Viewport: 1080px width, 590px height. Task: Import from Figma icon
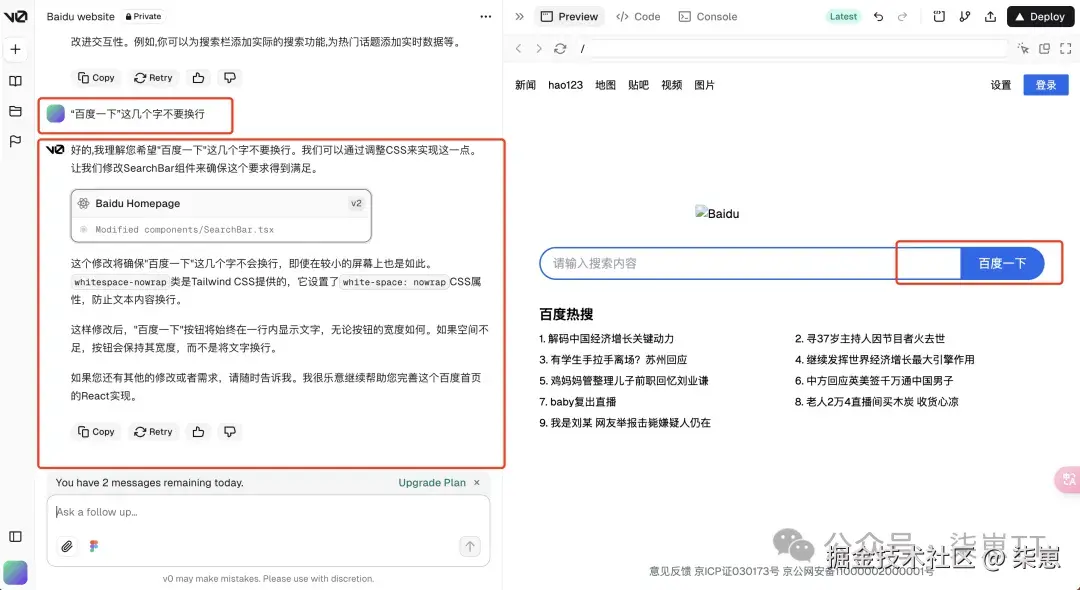pyautogui.click(x=94, y=547)
